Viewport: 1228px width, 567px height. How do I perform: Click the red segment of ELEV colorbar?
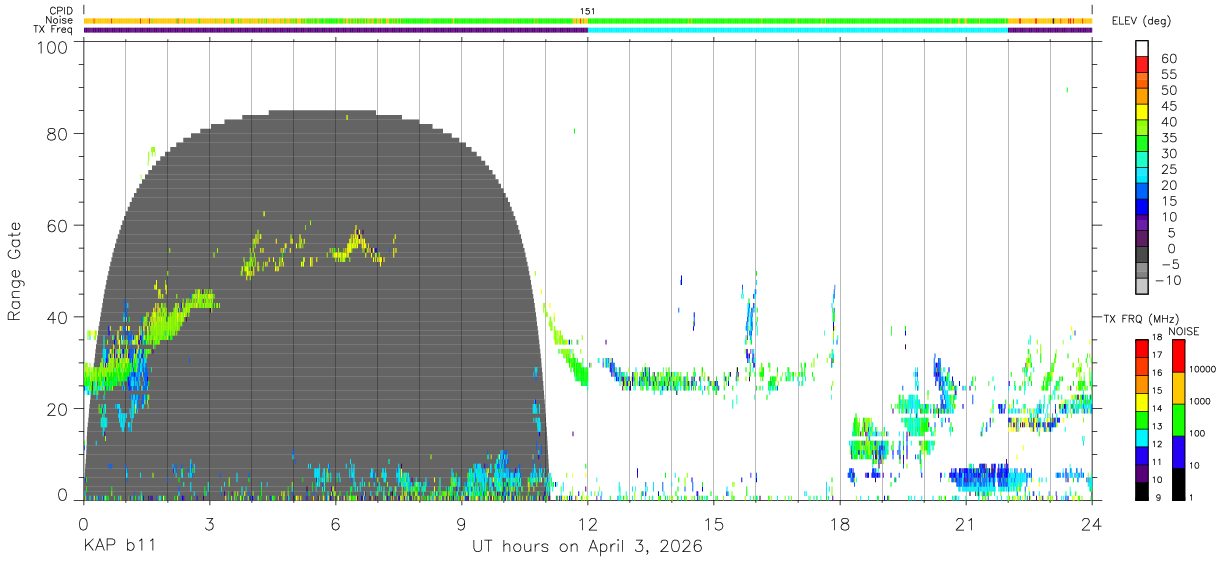click(1143, 66)
